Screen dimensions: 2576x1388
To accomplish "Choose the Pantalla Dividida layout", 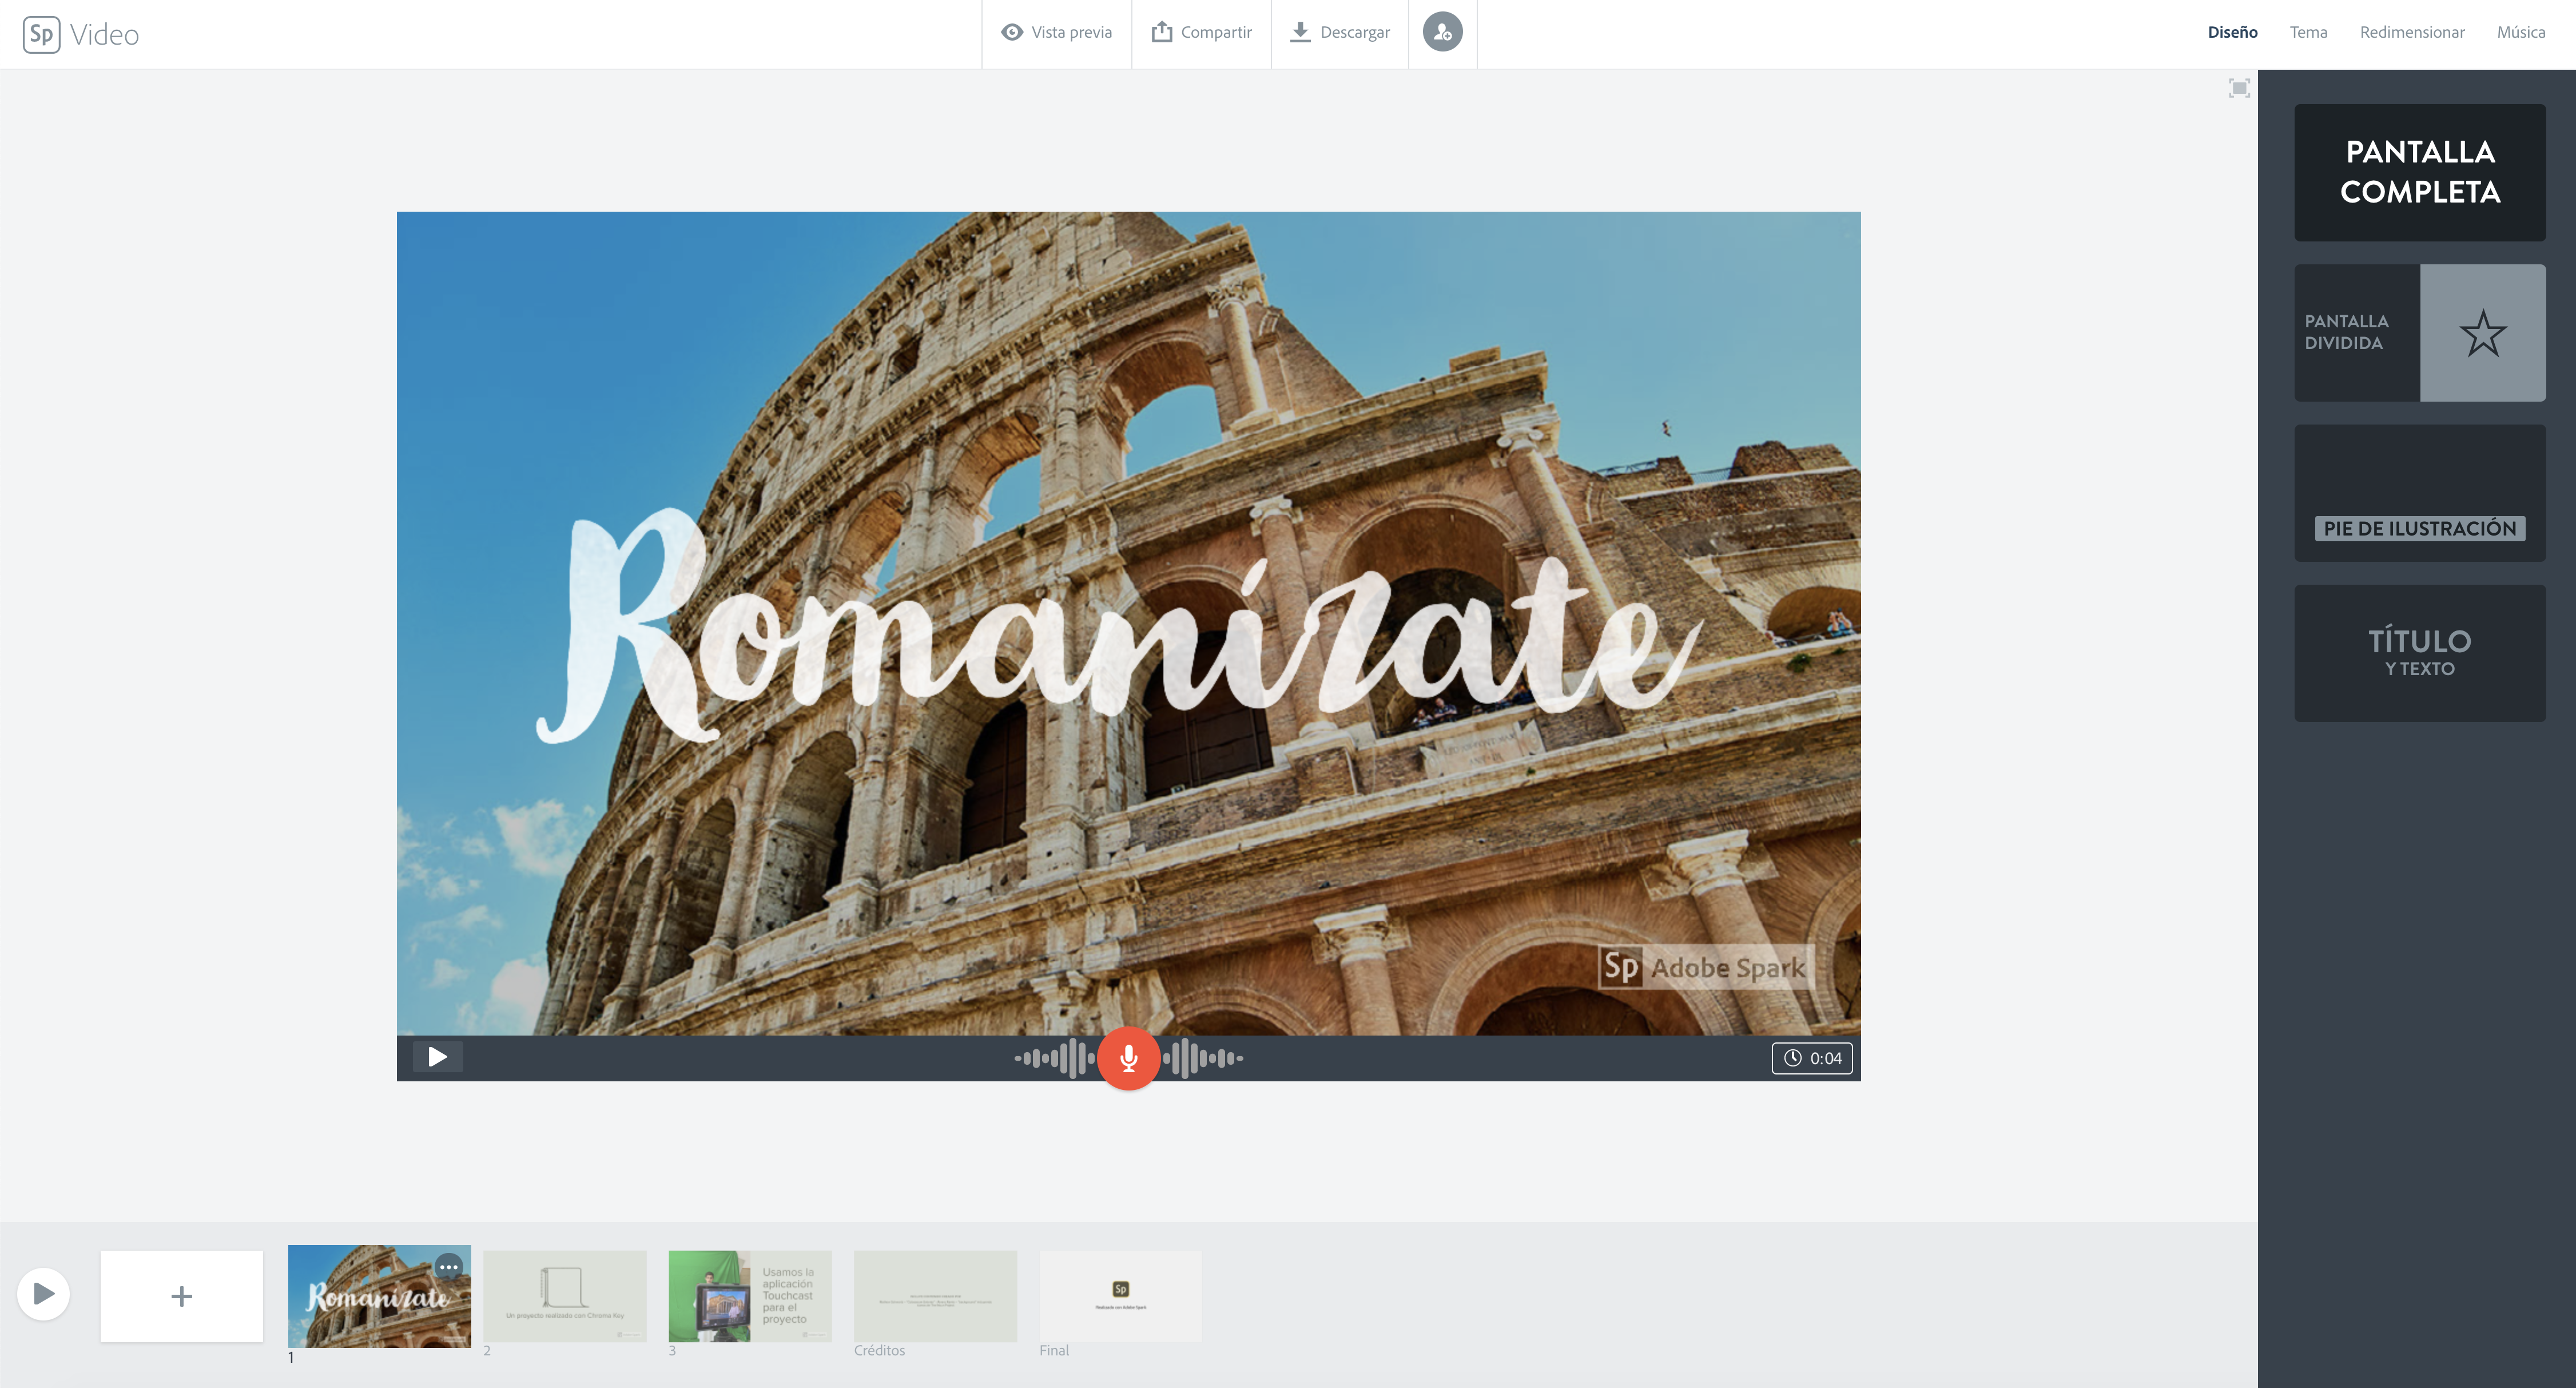I will pyautogui.click(x=2419, y=333).
